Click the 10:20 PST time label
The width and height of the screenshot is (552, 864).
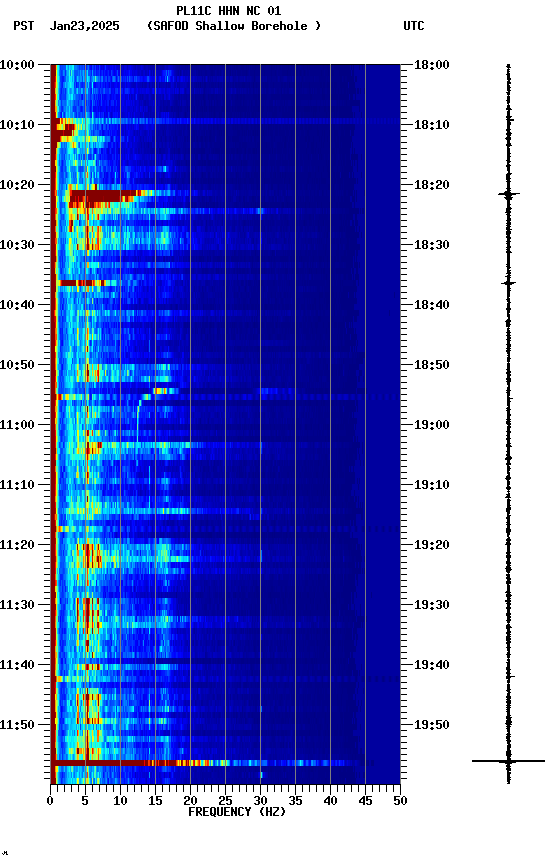pyautogui.click(x=17, y=185)
